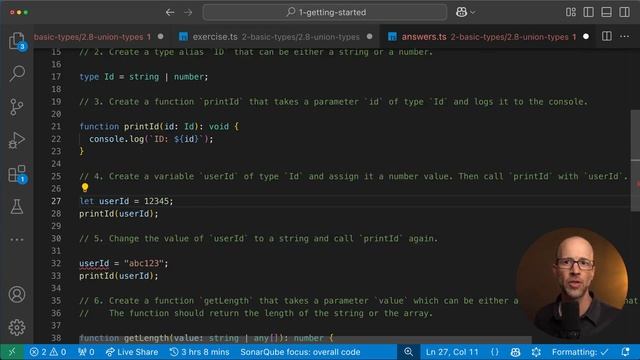Click the 3 hrs 8 mins time tracker
This screenshot has height=360, width=640.
tap(200, 352)
